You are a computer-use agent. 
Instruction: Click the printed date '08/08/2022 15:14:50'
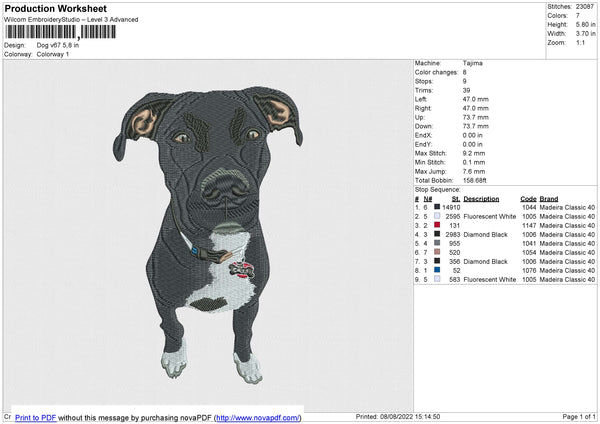tap(410, 417)
